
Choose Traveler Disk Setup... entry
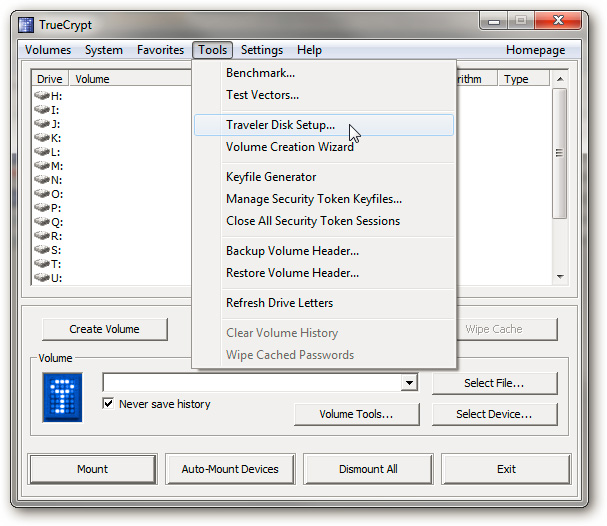[324, 125]
